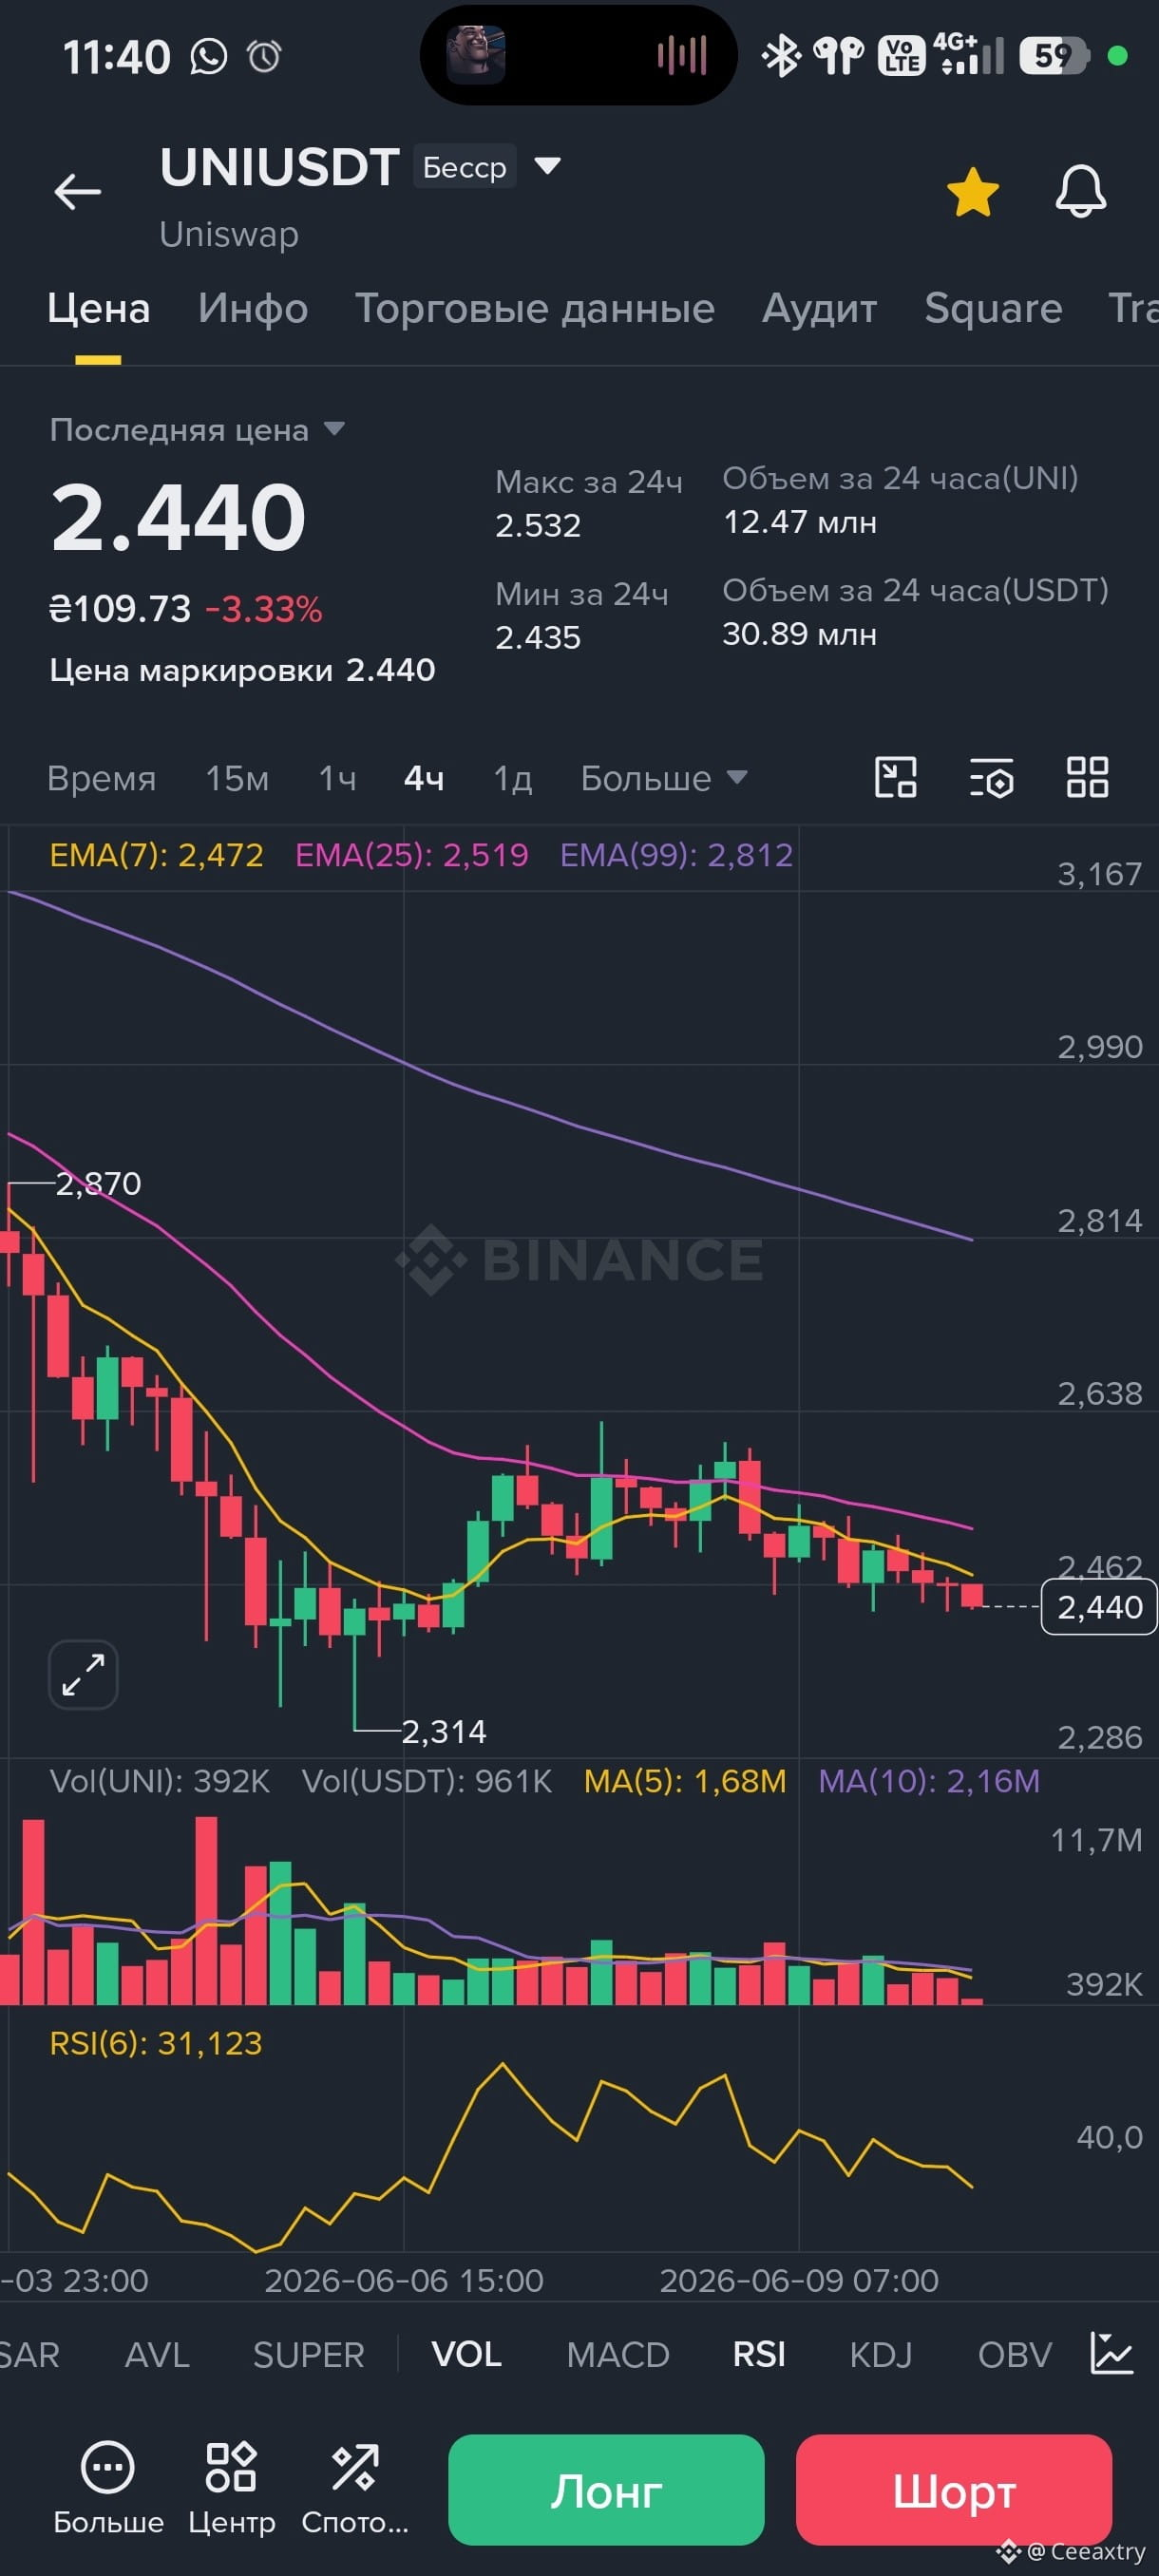This screenshot has width=1159, height=2576.
Task: Click the Цена маркировки 2.440 text
Action: 243,670
